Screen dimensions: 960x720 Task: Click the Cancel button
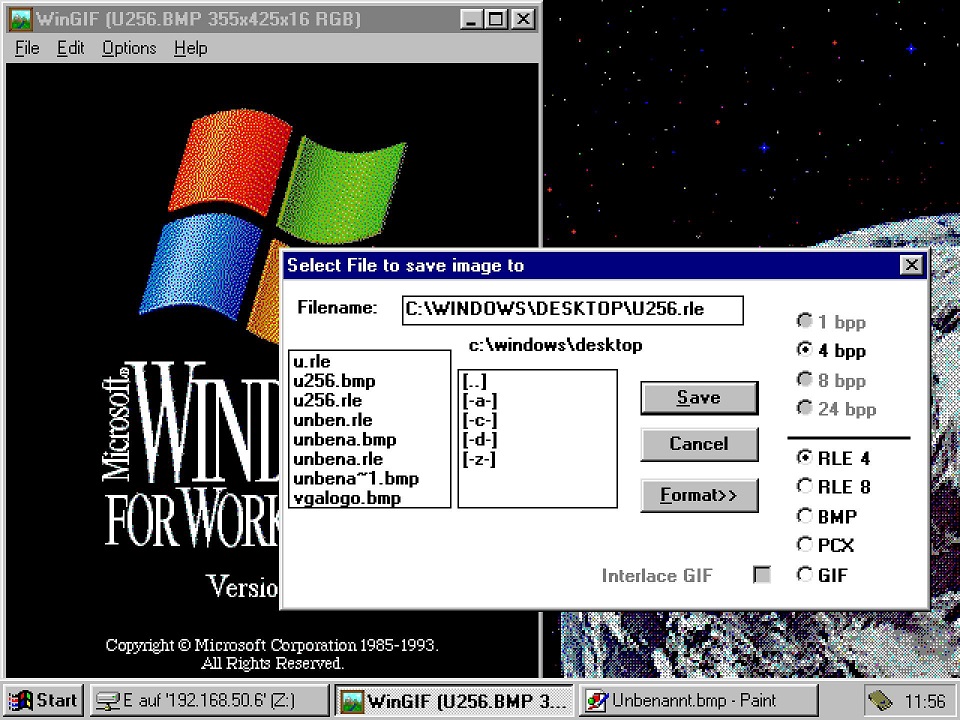point(698,444)
